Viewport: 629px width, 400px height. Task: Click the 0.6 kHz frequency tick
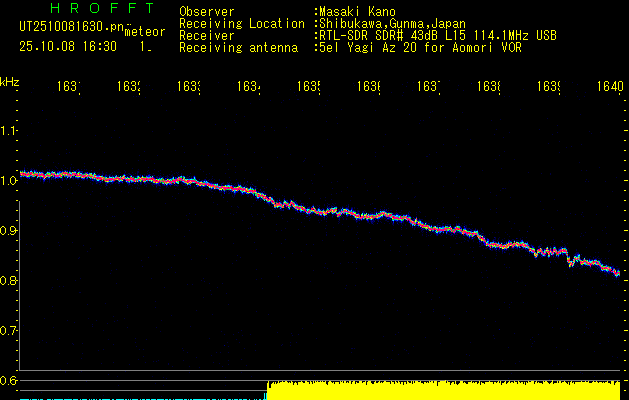point(9,380)
